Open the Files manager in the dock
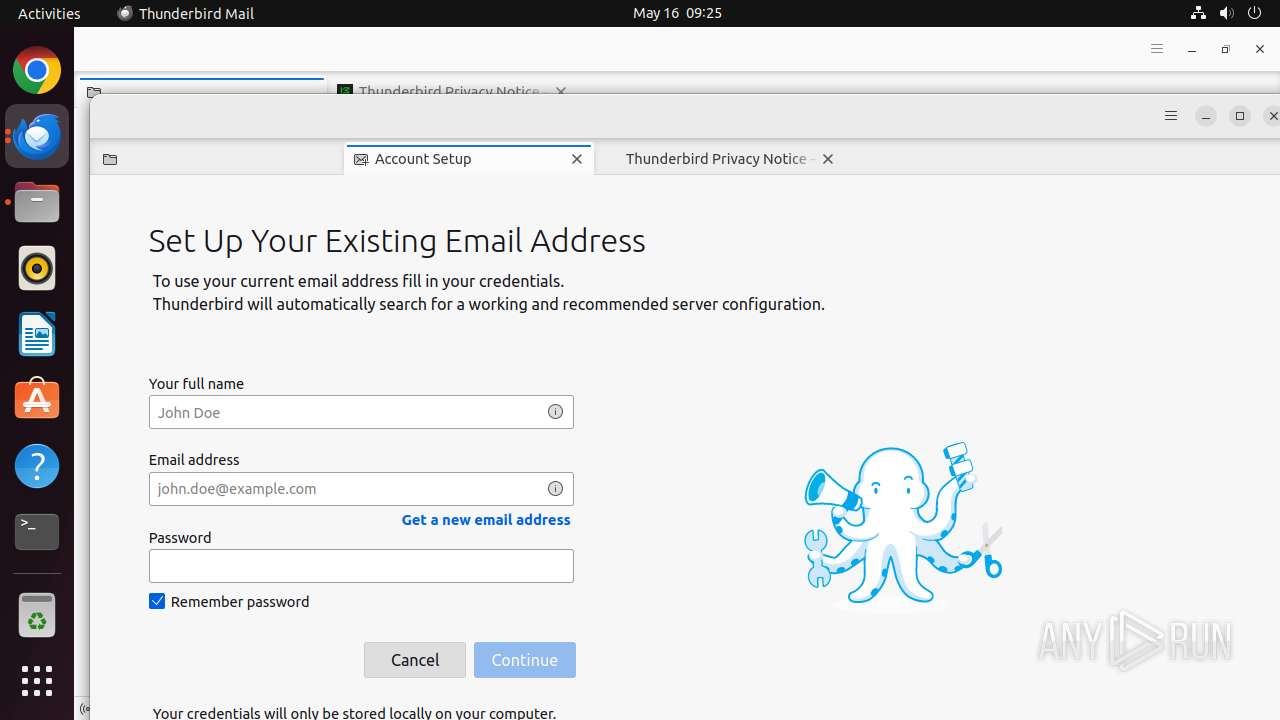This screenshot has width=1280, height=720. [x=37, y=203]
